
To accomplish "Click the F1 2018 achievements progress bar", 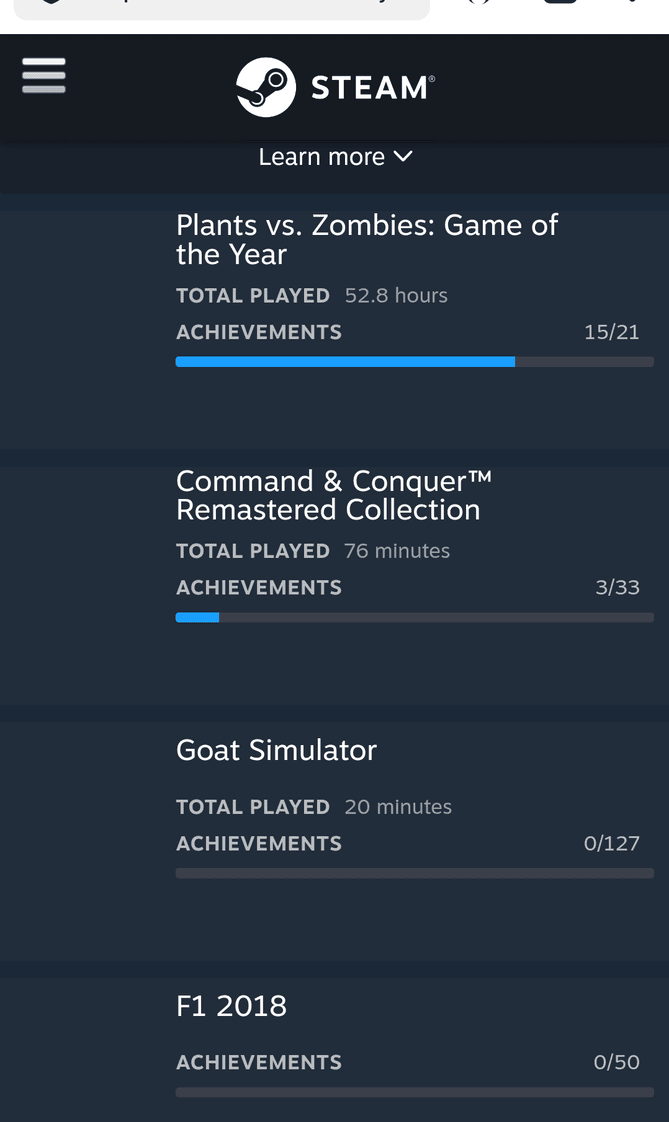I will pos(414,1092).
